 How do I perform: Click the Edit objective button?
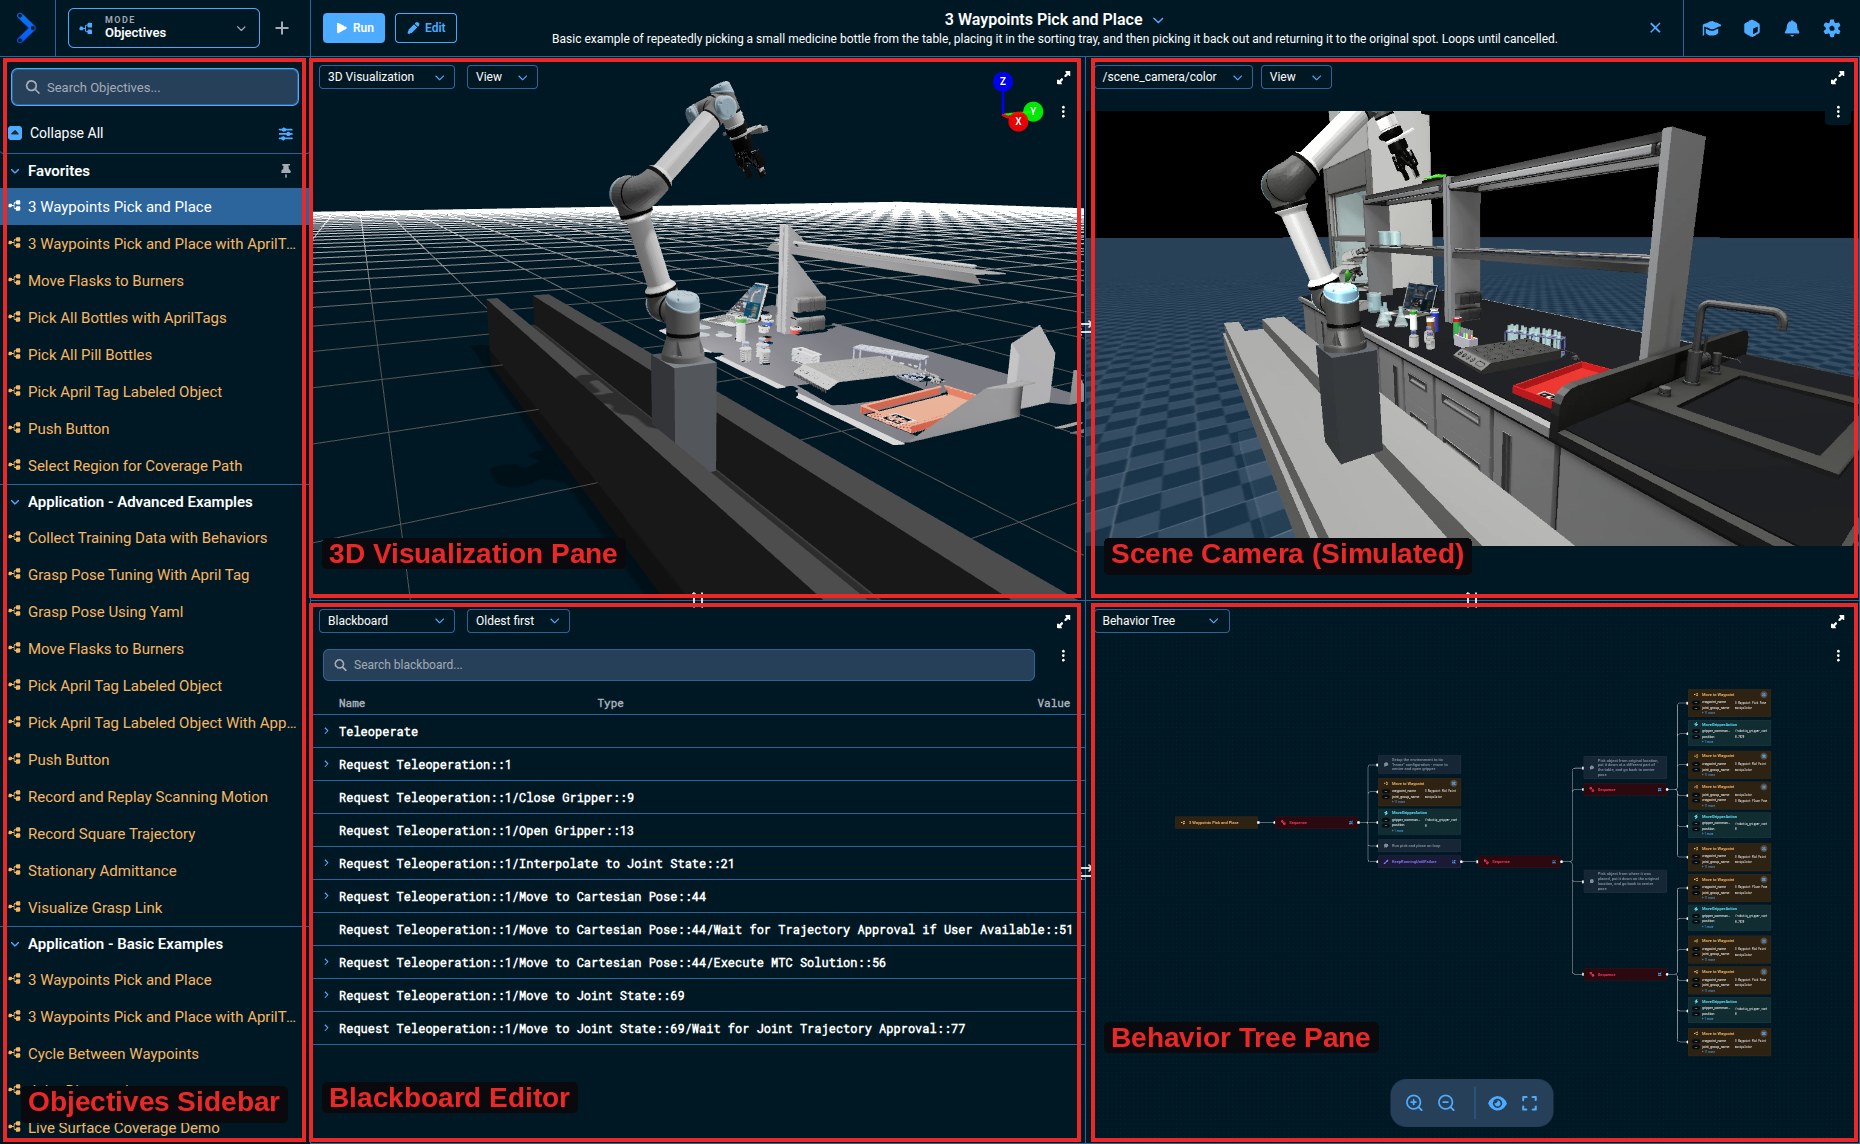[426, 28]
